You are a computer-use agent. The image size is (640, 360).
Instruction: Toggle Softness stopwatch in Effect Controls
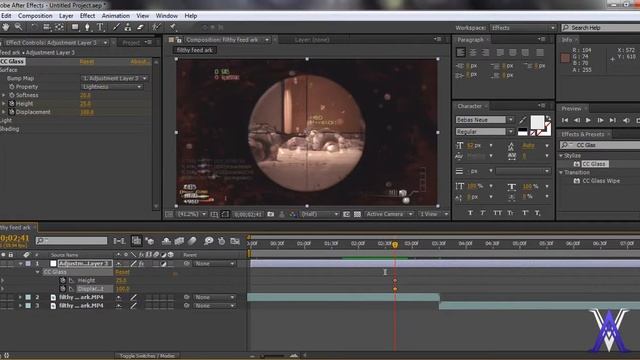pyautogui.click(x=11, y=95)
